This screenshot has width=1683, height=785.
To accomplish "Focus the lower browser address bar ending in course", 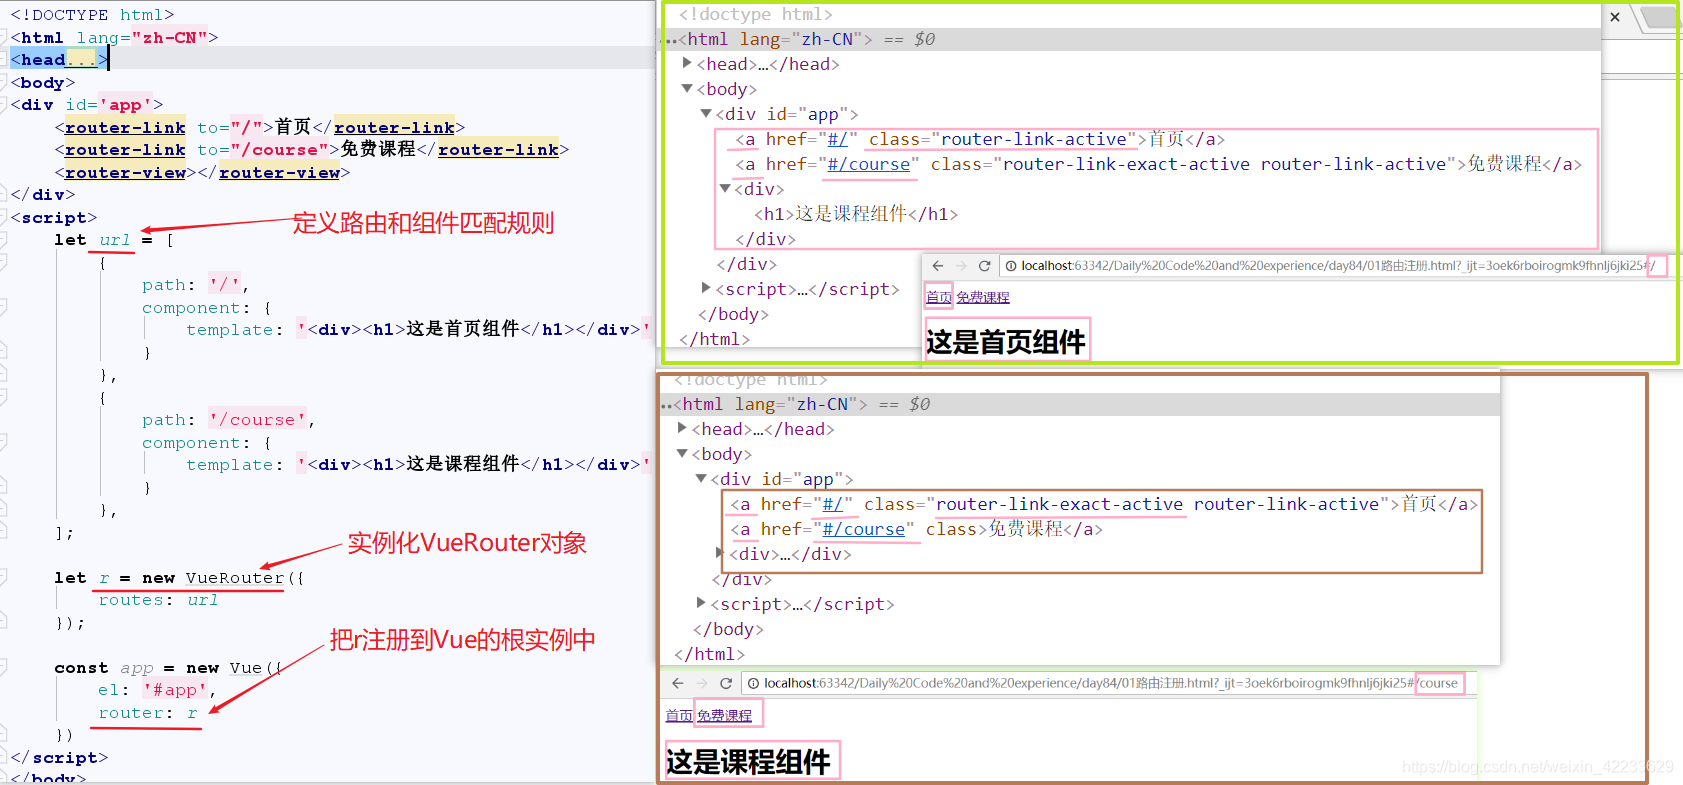I will [1111, 683].
